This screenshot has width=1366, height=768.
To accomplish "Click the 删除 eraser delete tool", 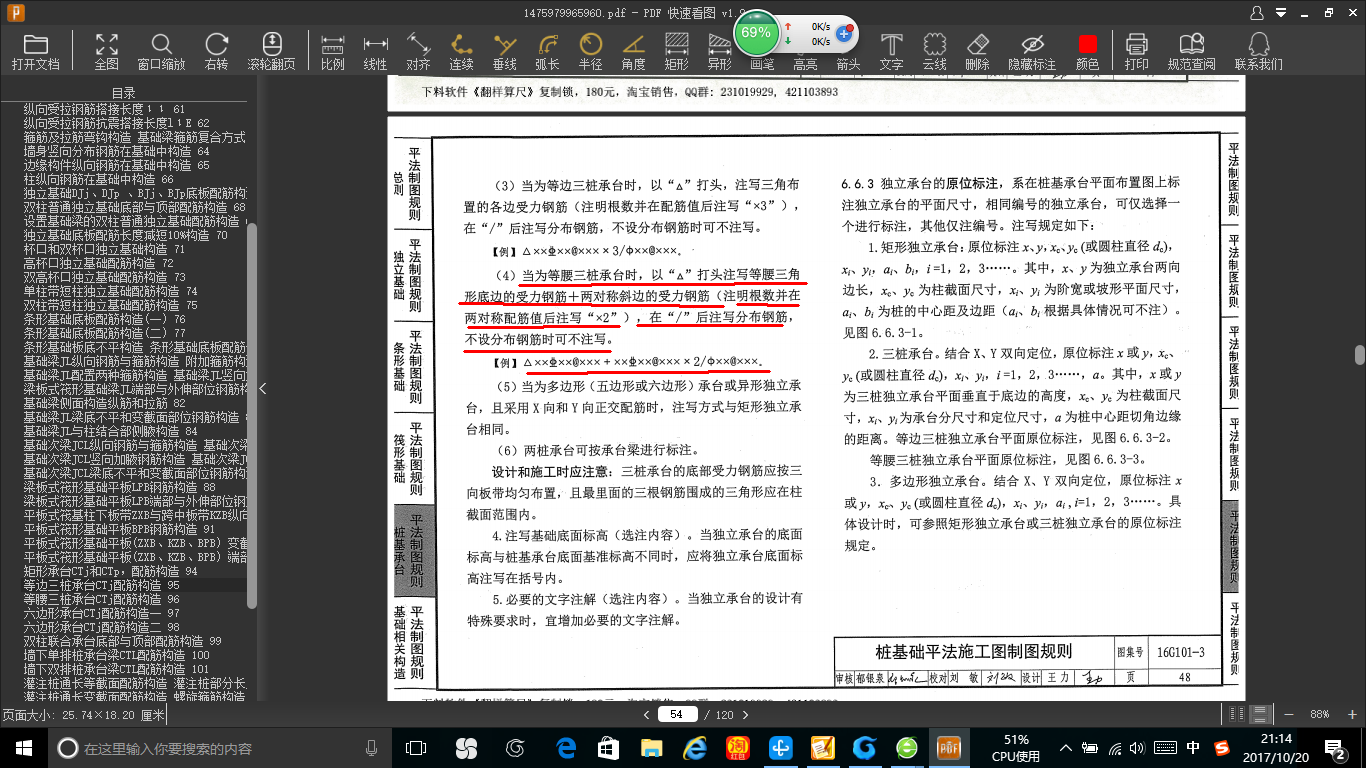I will tap(977, 51).
